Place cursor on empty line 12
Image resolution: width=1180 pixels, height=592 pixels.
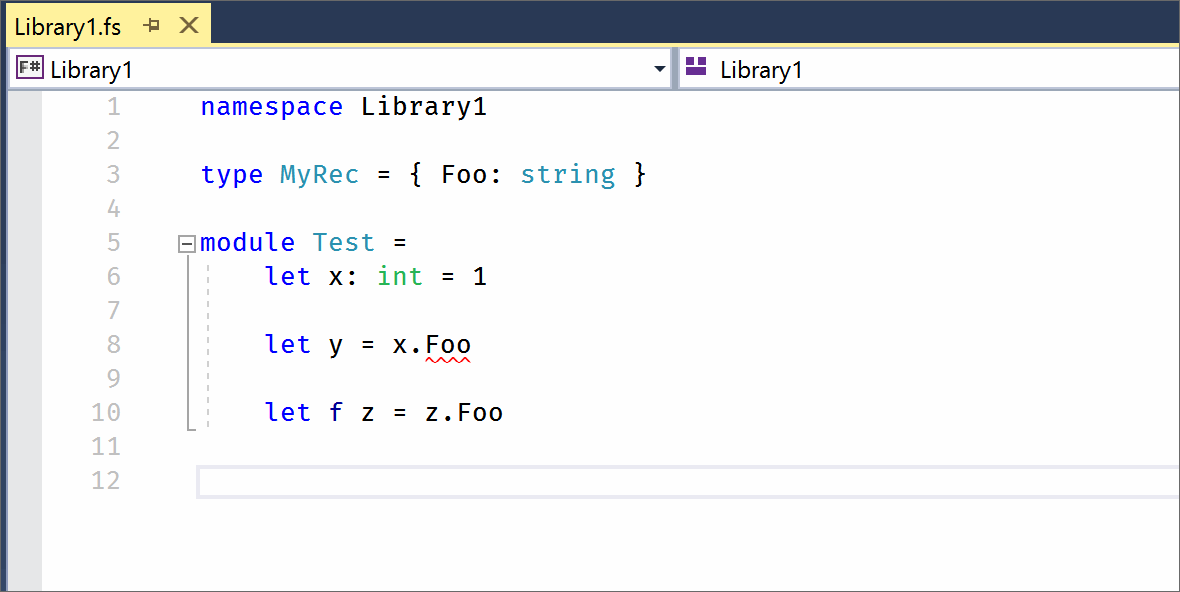688,481
